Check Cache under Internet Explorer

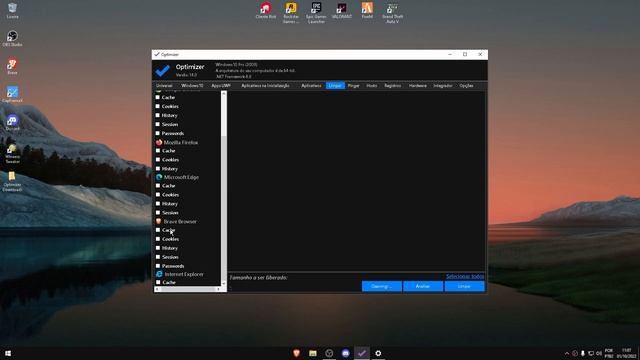tap(158, 282)
